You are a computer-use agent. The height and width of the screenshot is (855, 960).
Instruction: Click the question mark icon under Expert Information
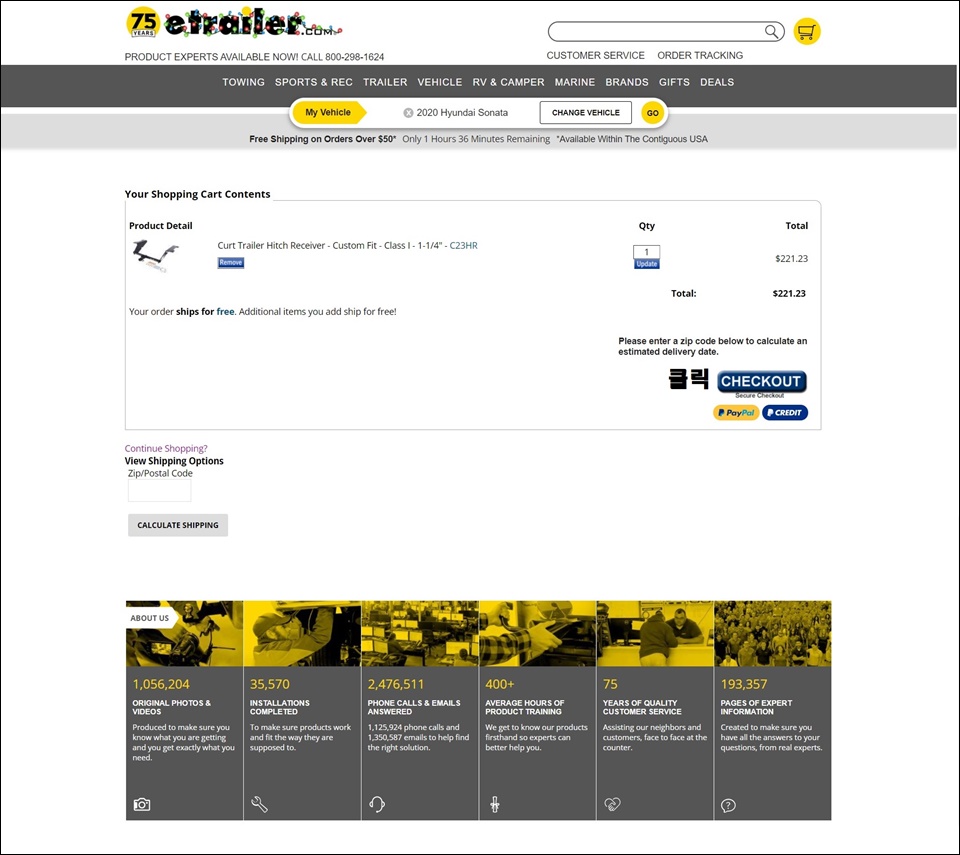(x=728, y=805)
